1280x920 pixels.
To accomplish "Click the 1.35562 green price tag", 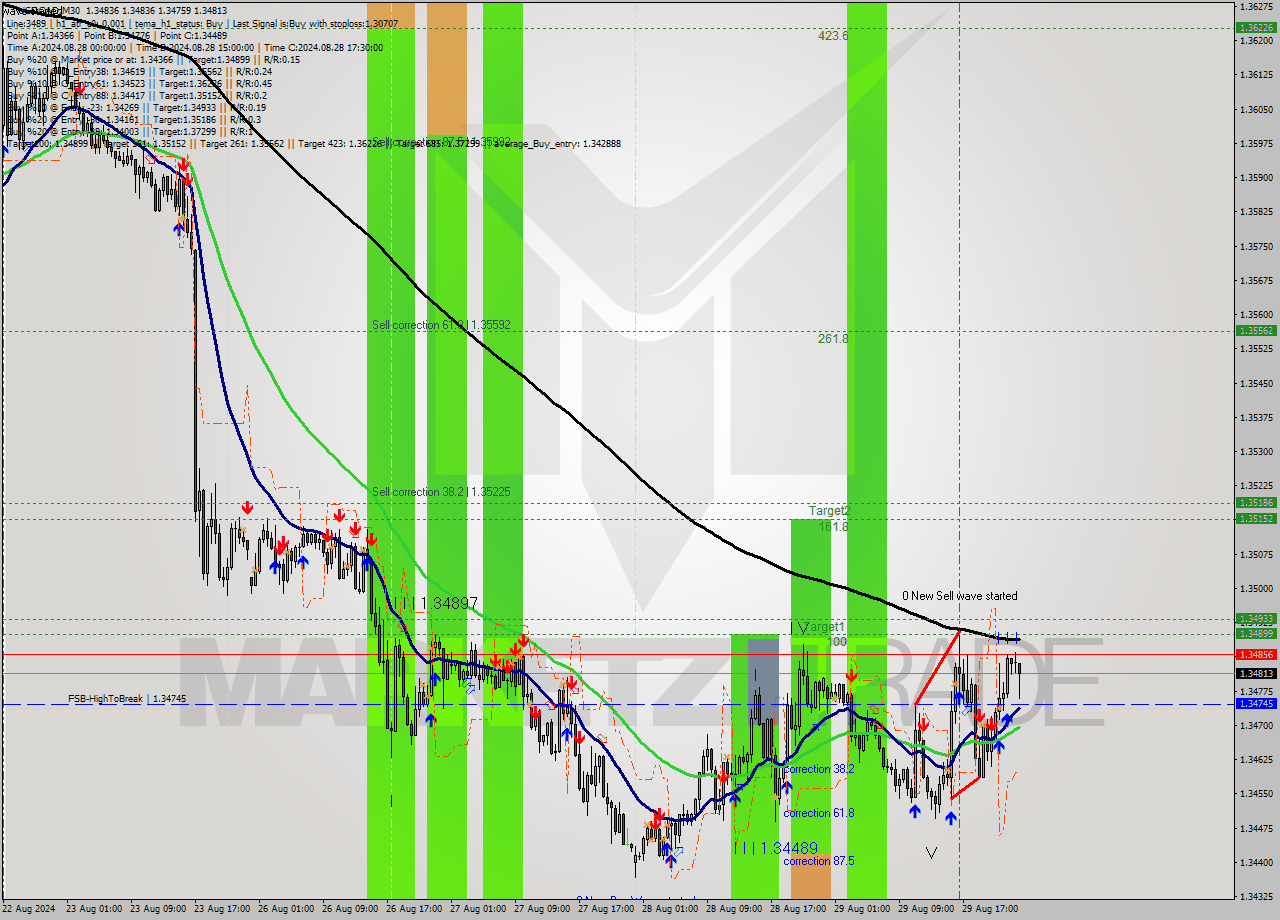I will 1255,330.
